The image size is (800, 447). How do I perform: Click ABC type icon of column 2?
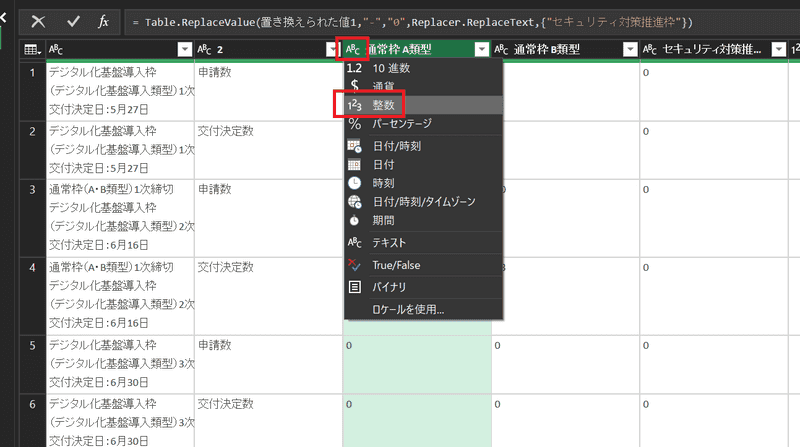tap(204, 49)
